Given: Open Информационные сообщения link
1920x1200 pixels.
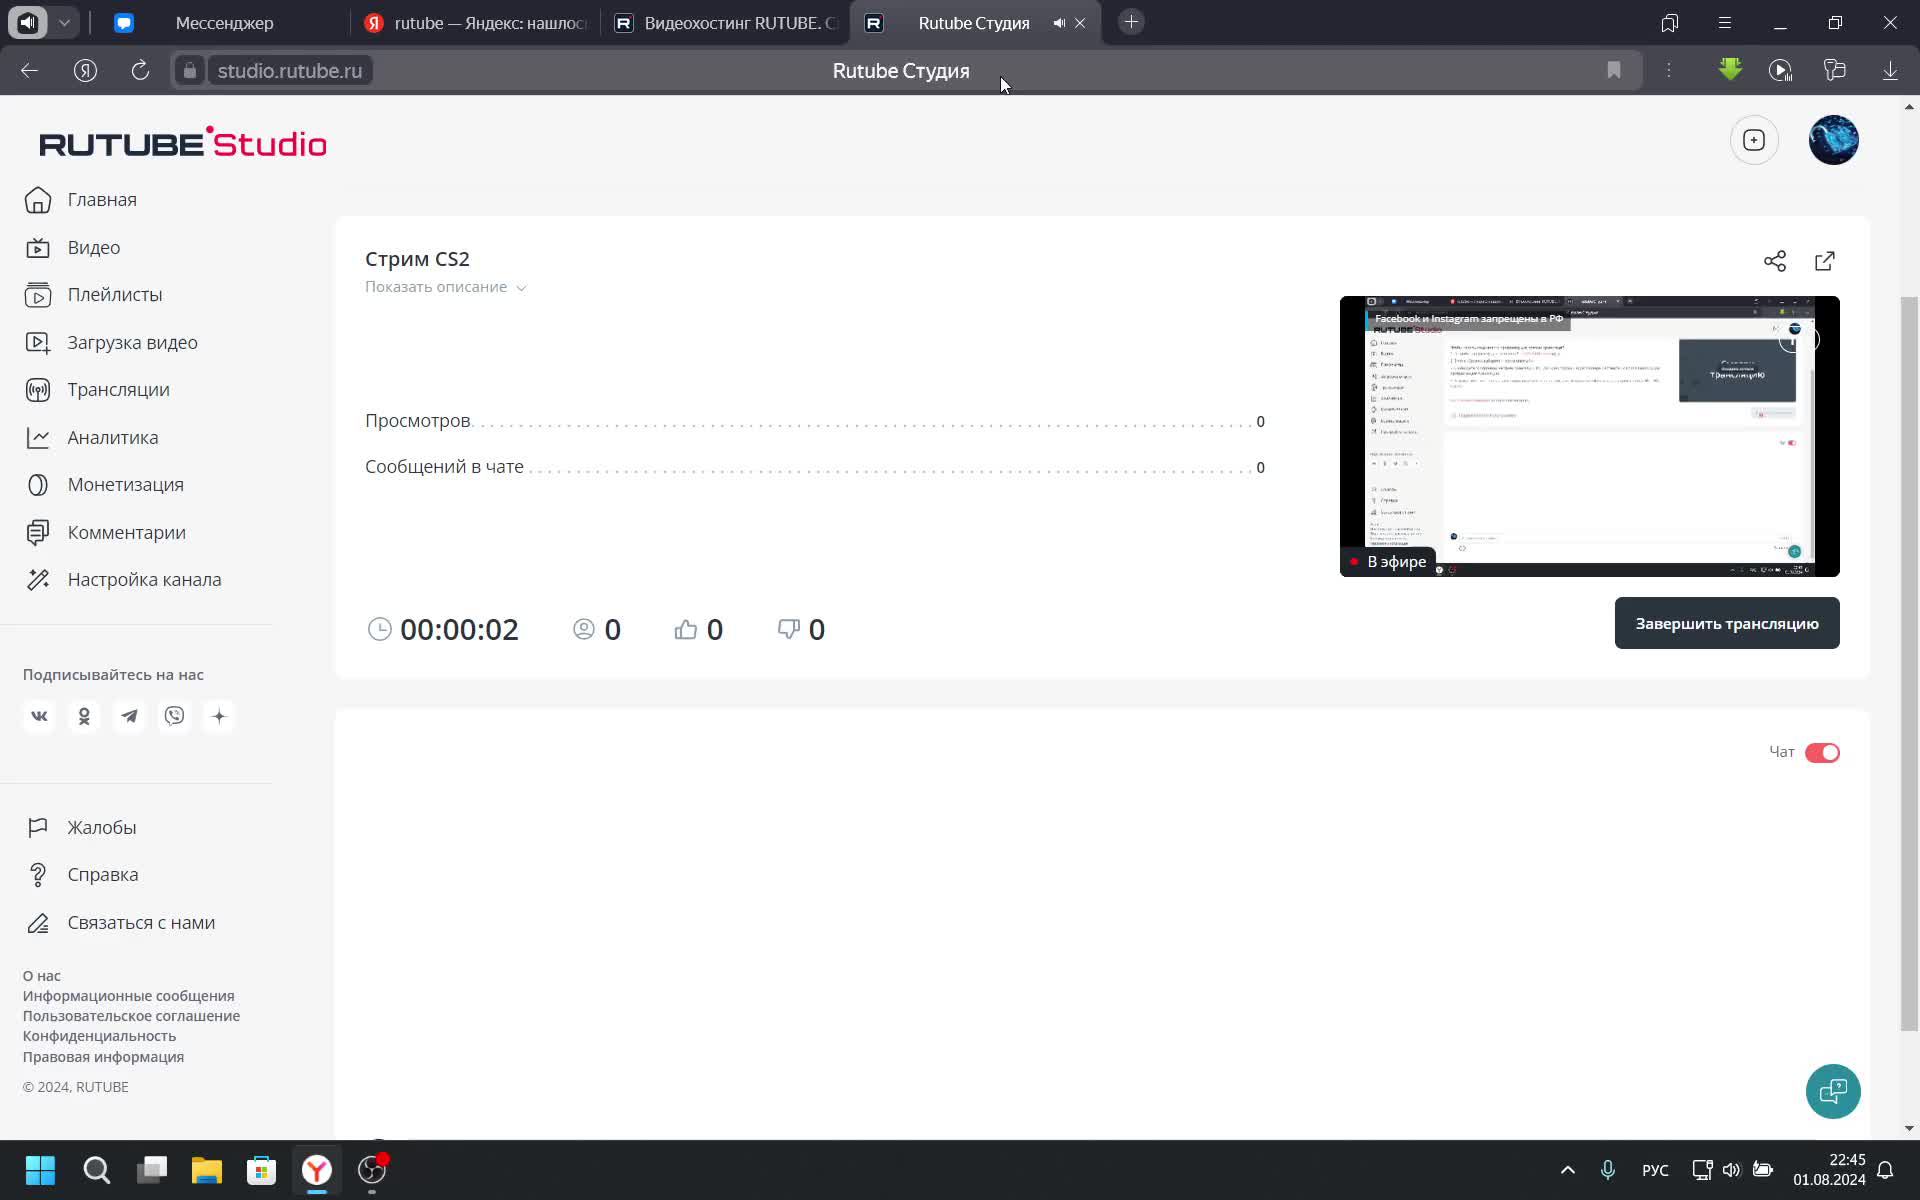Looking at the screenshot, I should click(129, 996).
